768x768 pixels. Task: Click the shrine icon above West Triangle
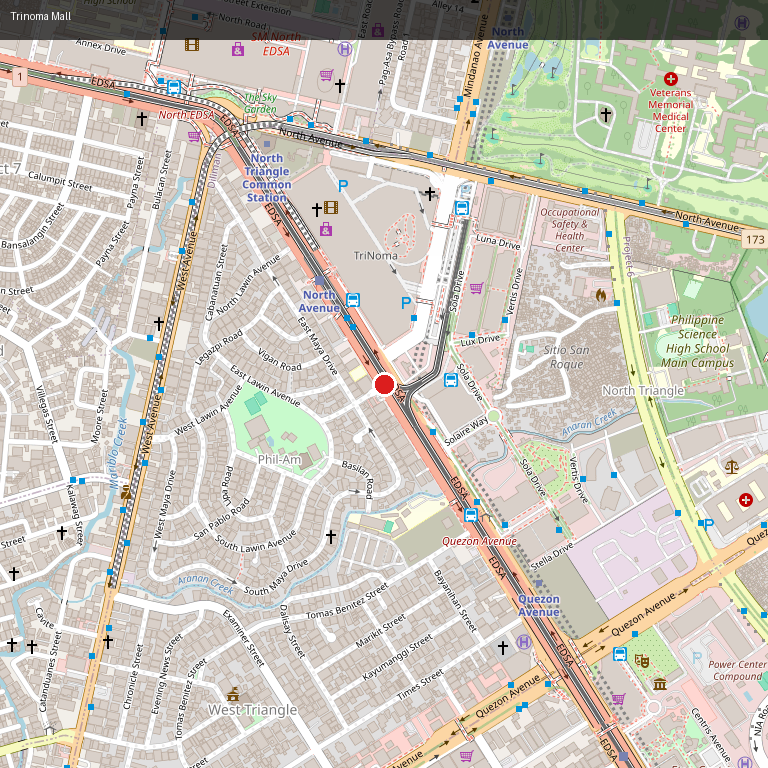[233, 694]
